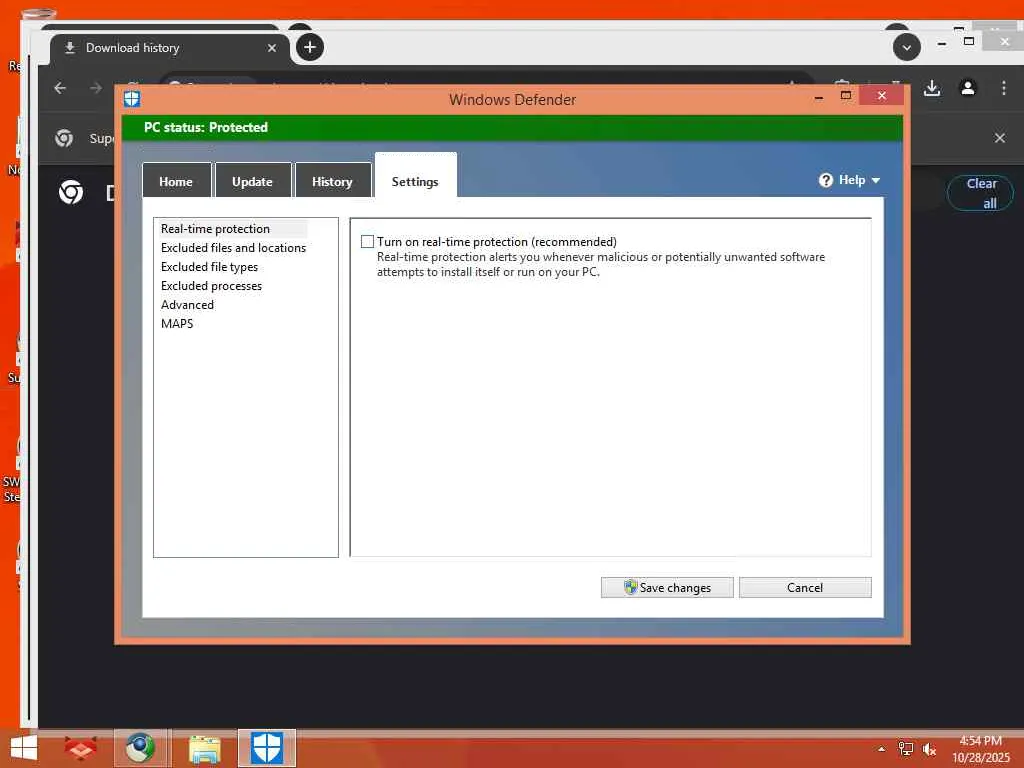The height and width of the screenshot is (768, 1024).
Task: Maximize the Chrome window
Action: (969, 41)
